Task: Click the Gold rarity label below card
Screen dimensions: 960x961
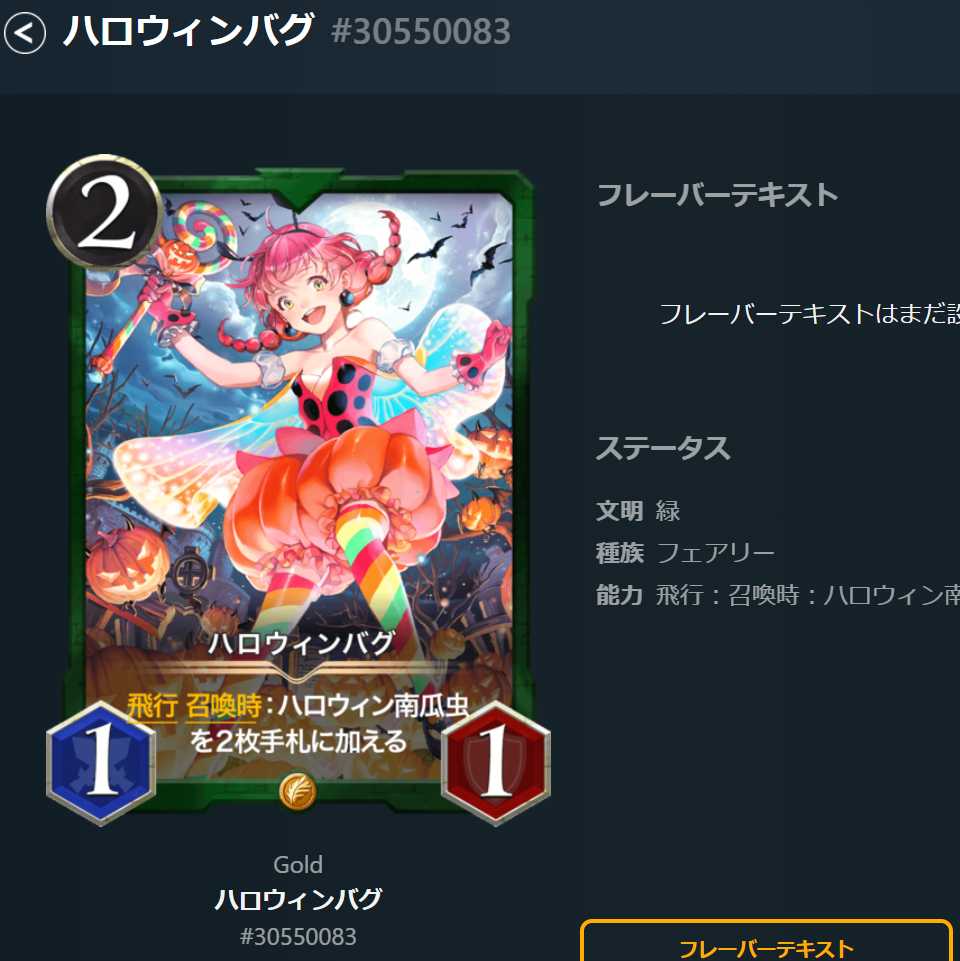Action: 298,865
